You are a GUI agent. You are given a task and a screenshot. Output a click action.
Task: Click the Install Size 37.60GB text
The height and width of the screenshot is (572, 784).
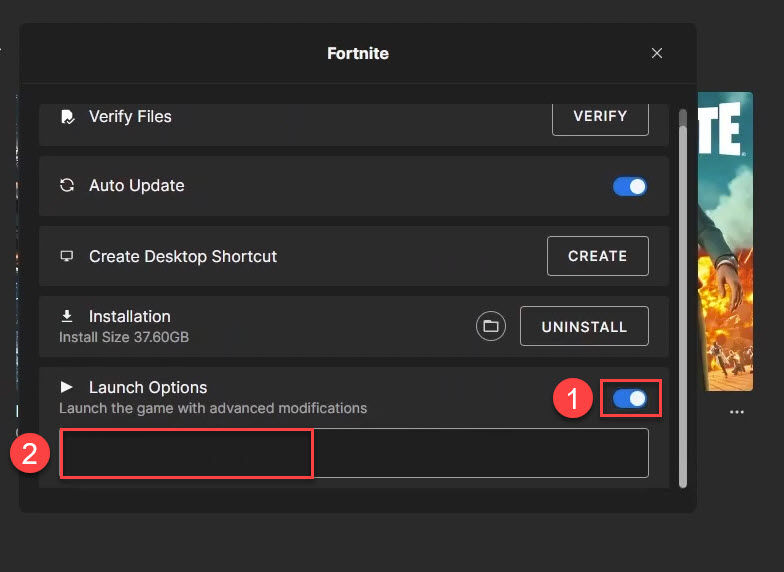(124, 337)
